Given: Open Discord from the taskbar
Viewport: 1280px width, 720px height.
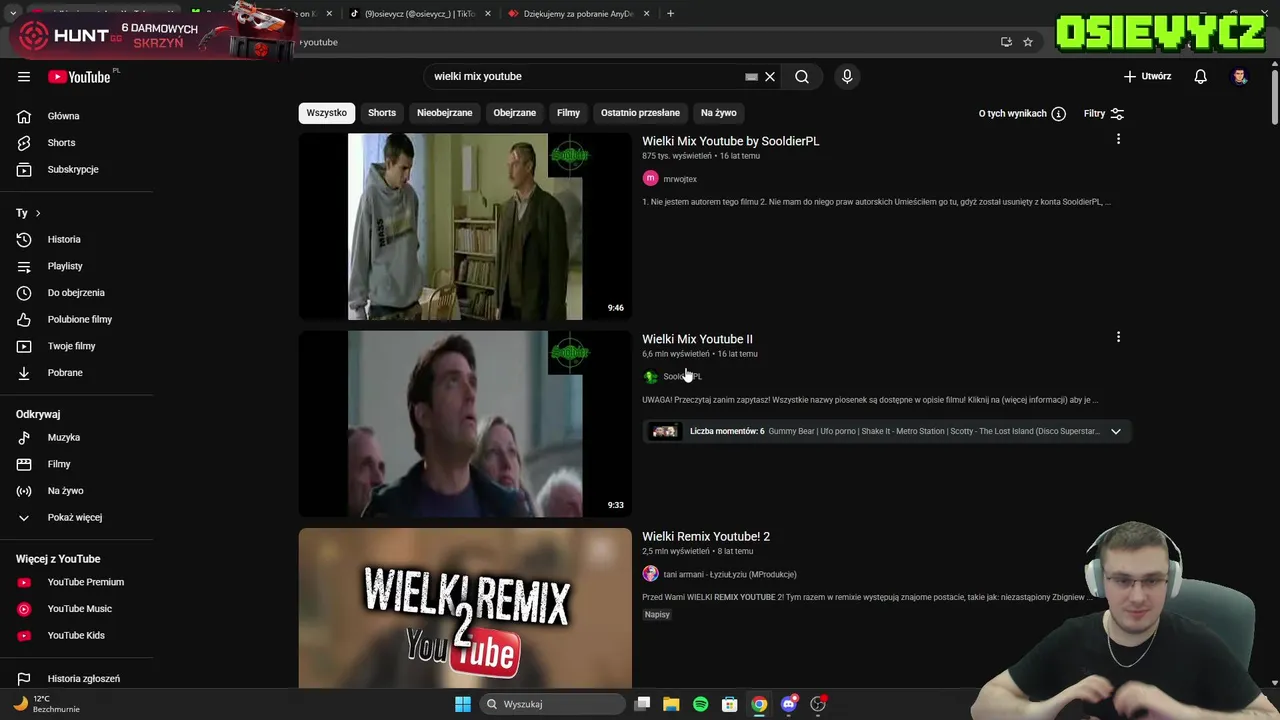Looking at the screenshot, I should [x=788, y=704].
